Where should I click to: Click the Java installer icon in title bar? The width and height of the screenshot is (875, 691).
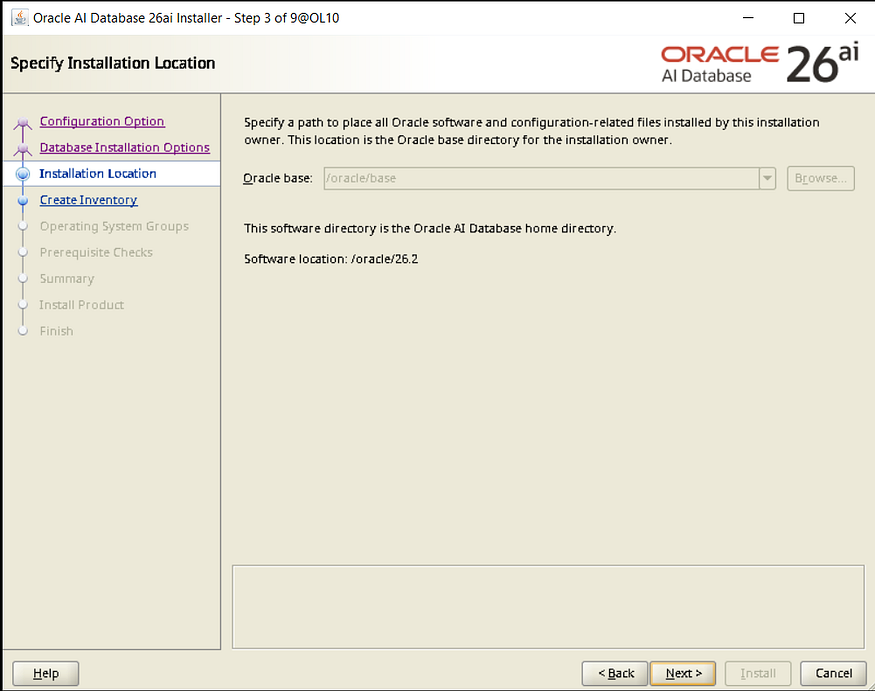pos(20,18)
